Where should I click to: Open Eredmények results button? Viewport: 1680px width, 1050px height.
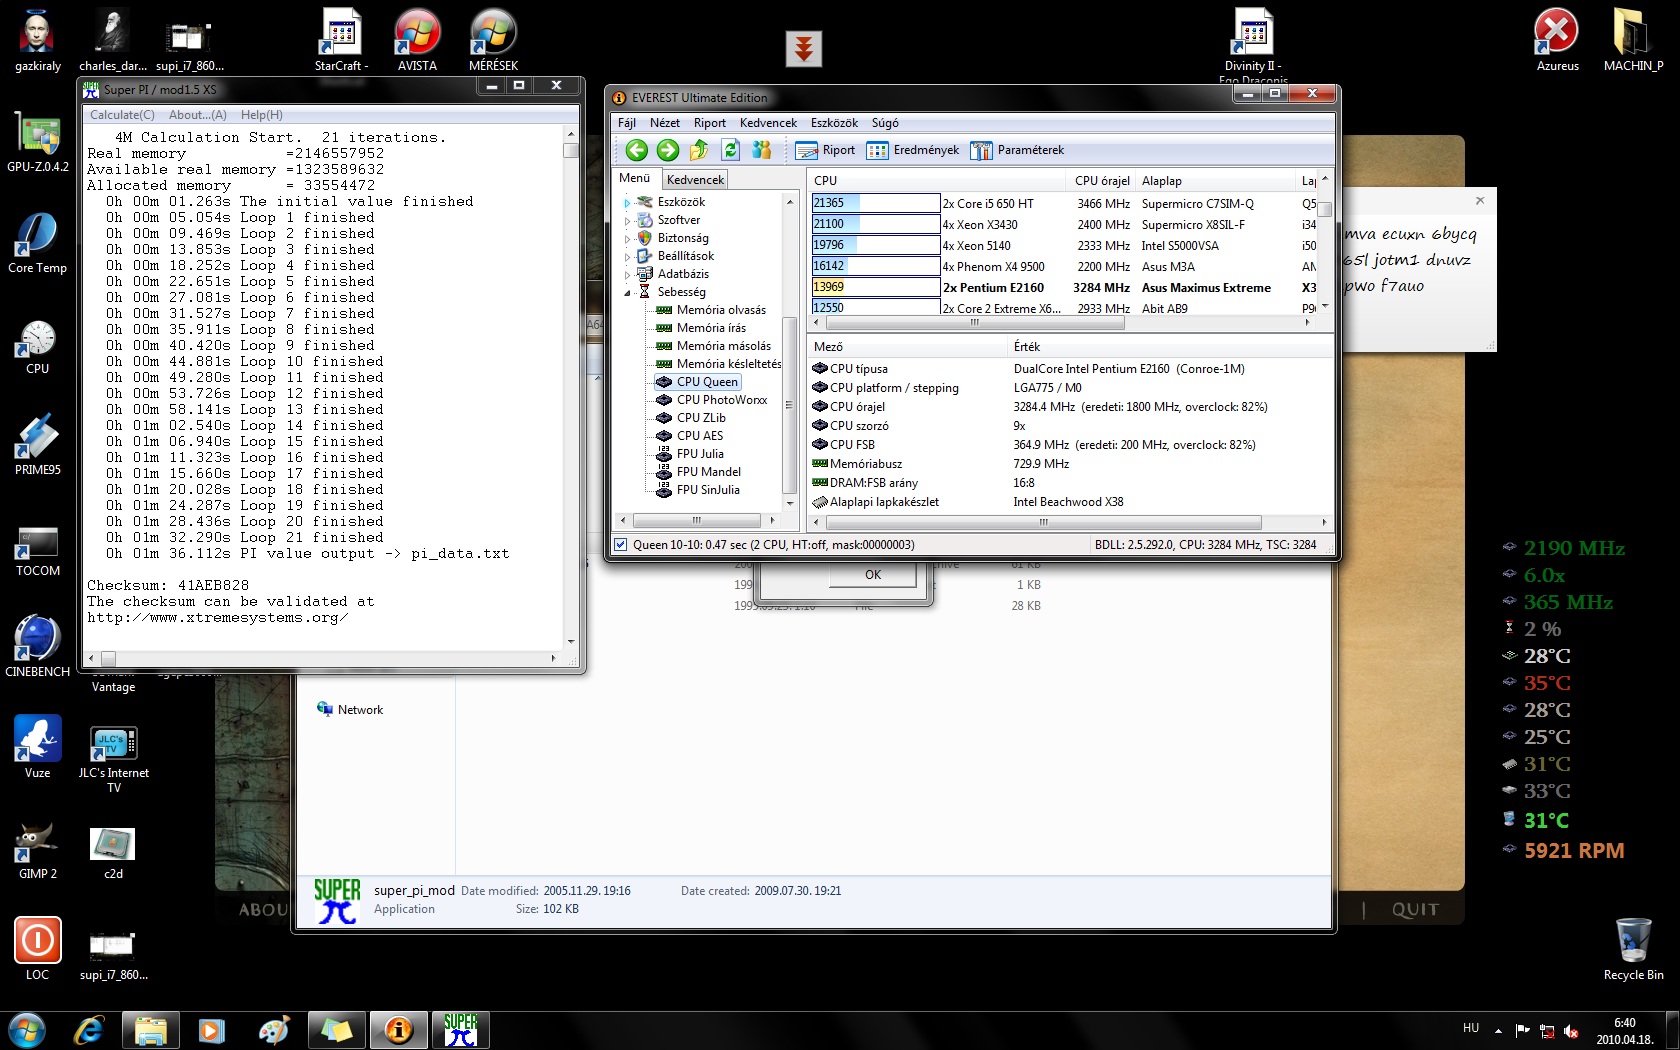click(913, 150)
